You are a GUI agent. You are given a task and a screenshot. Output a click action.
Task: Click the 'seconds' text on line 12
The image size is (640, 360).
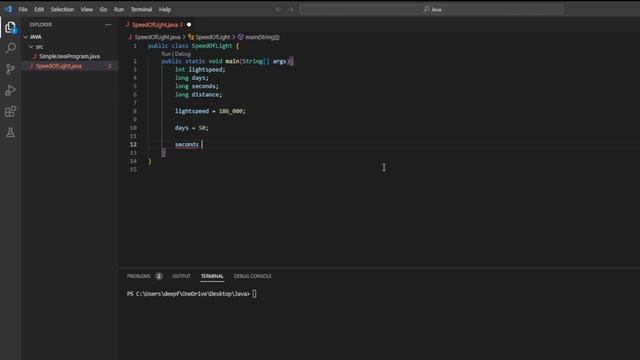pos(187,144)
